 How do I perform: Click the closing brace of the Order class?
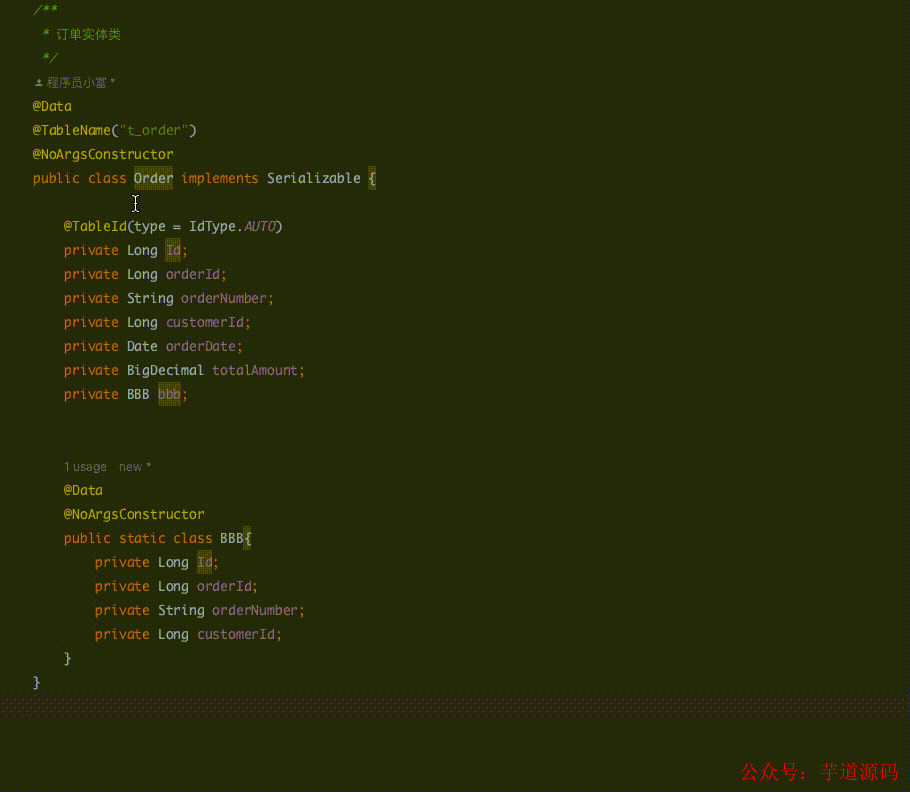click(36, 682)
